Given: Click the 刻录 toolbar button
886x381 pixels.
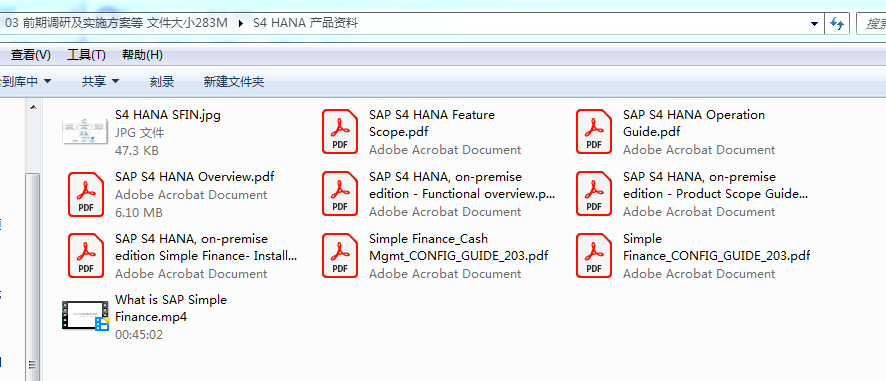Looking at the screenshot, I should coord(162,81).
